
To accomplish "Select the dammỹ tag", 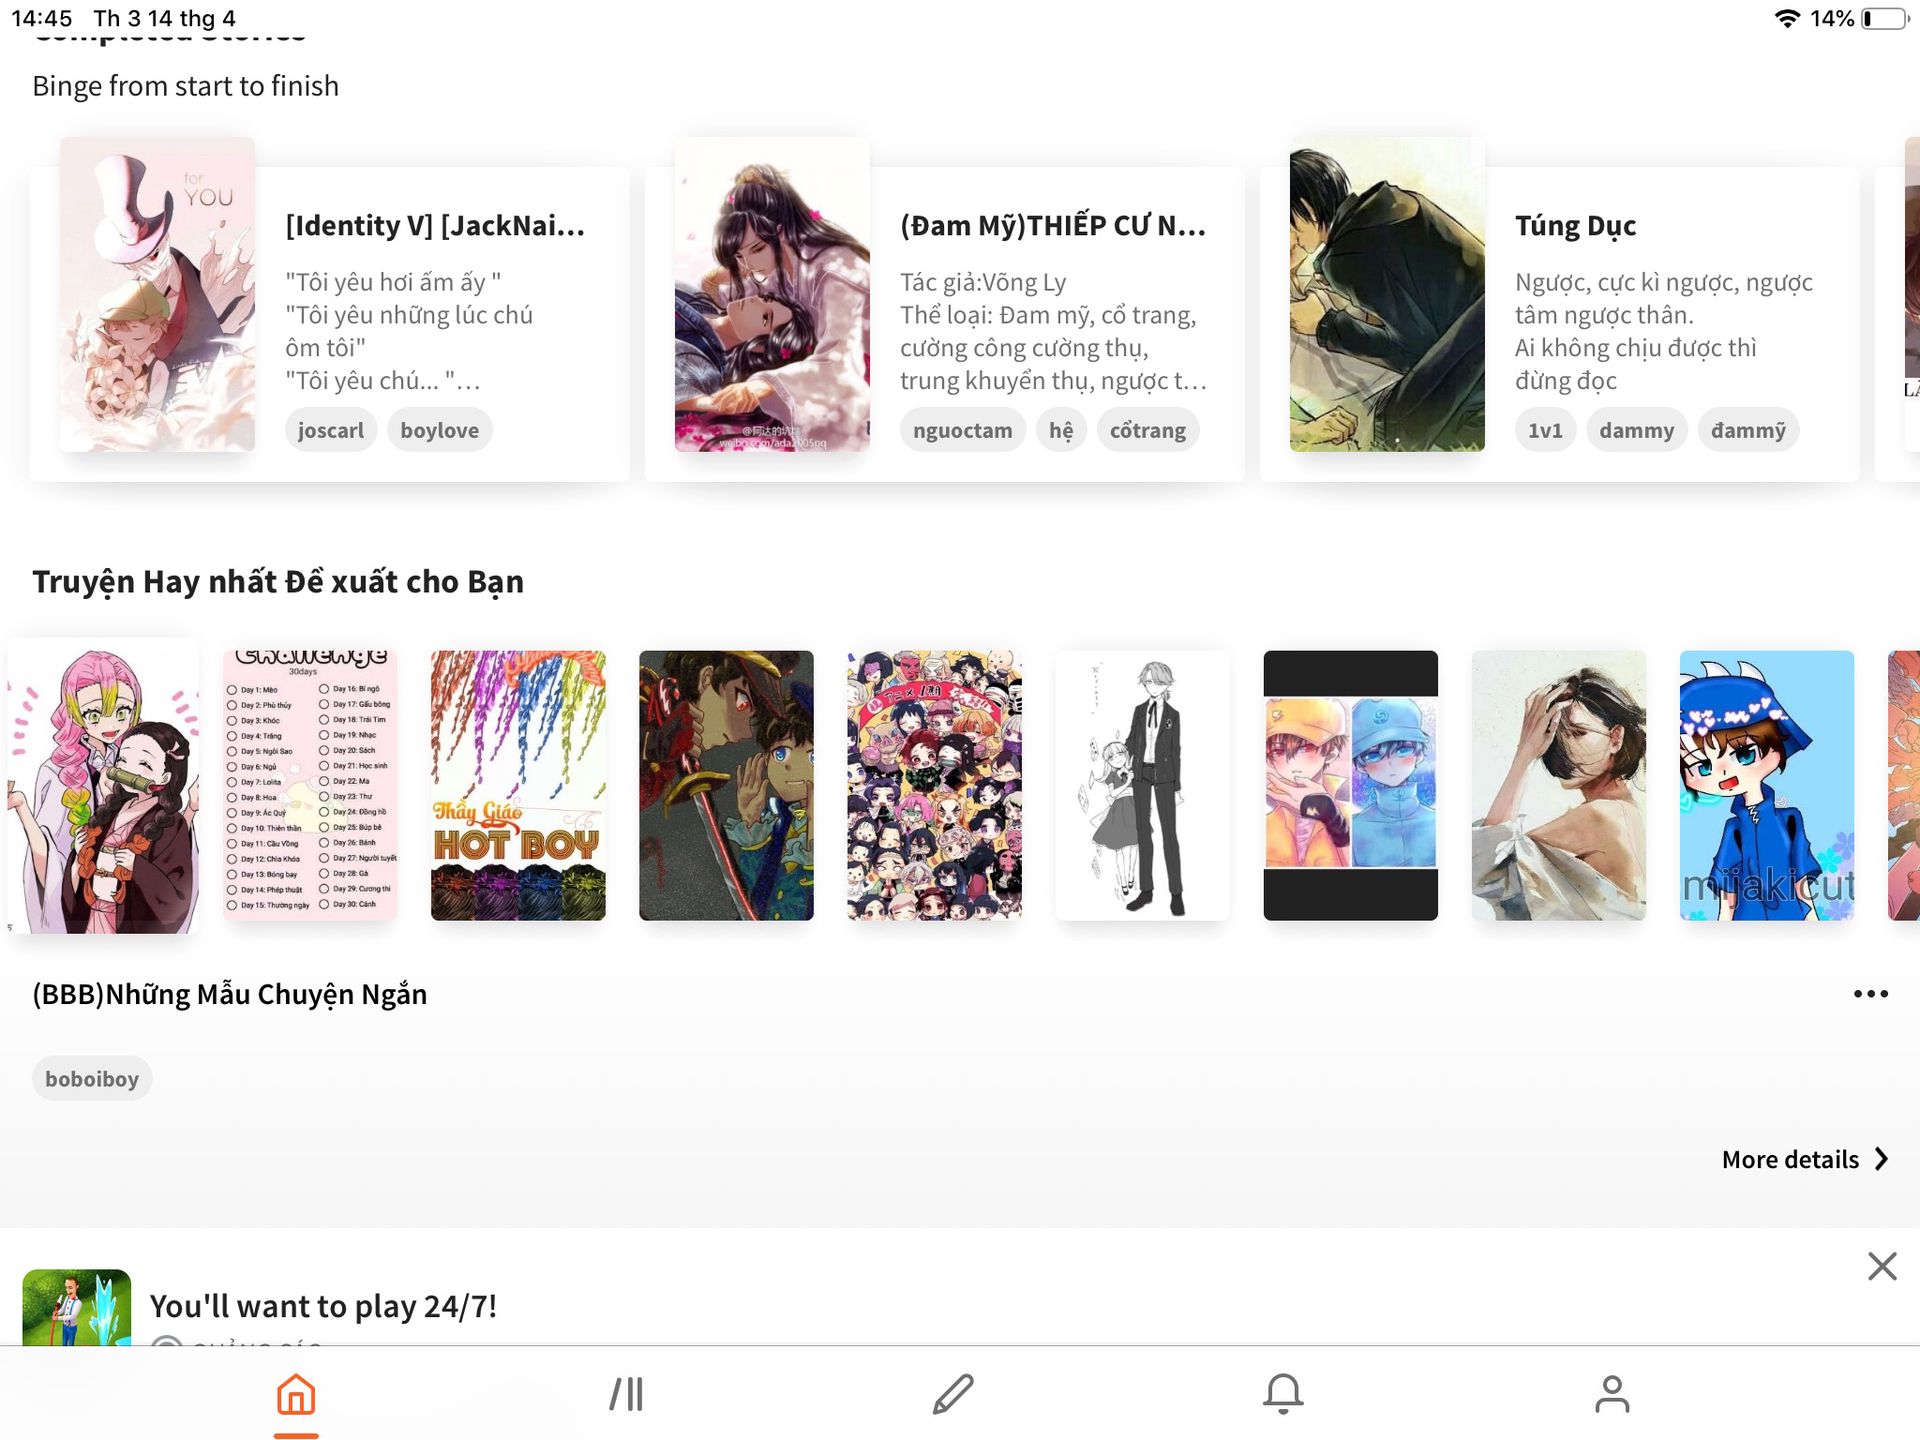I will tap(1748, 430).
